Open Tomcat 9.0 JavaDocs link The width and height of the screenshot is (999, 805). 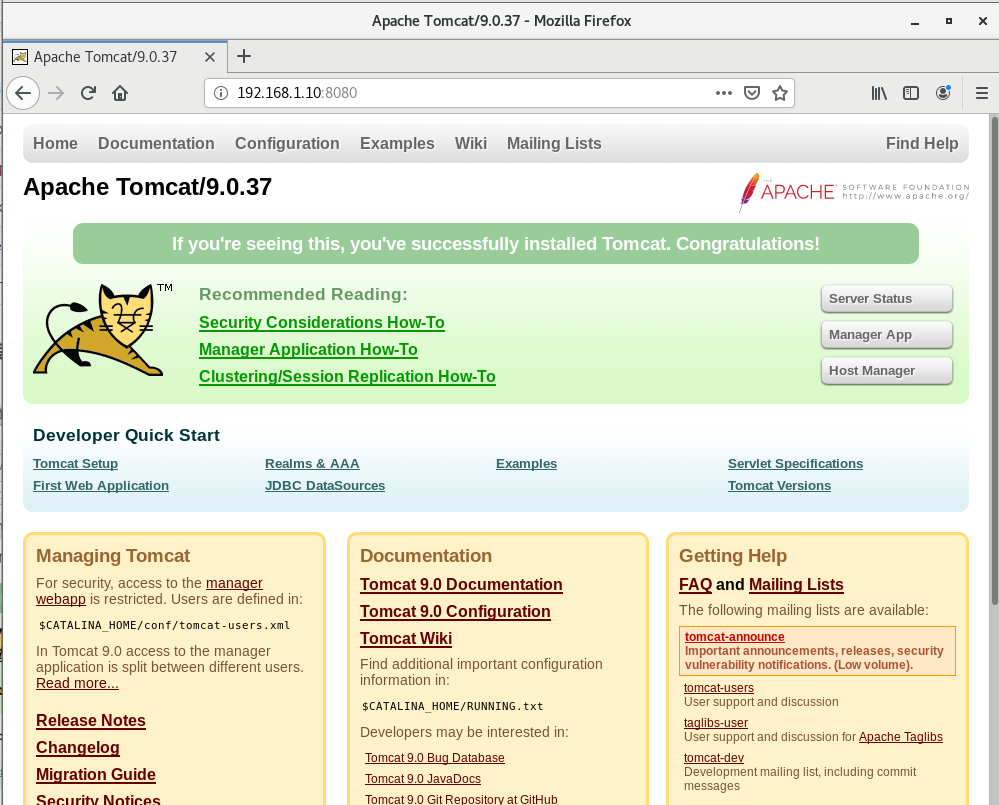pyautogui.click(x=422, y=779)
